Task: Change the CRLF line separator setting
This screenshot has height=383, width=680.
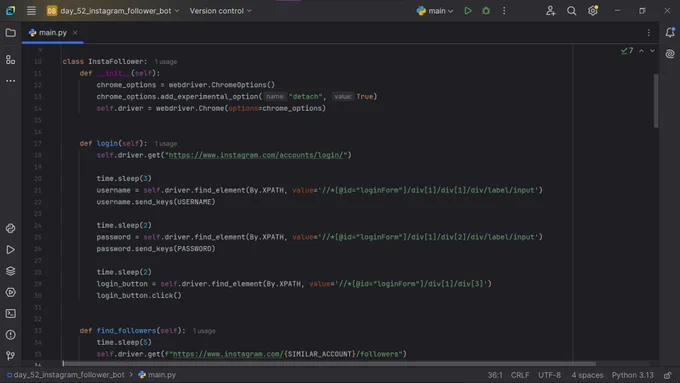Action: [520, 375]
